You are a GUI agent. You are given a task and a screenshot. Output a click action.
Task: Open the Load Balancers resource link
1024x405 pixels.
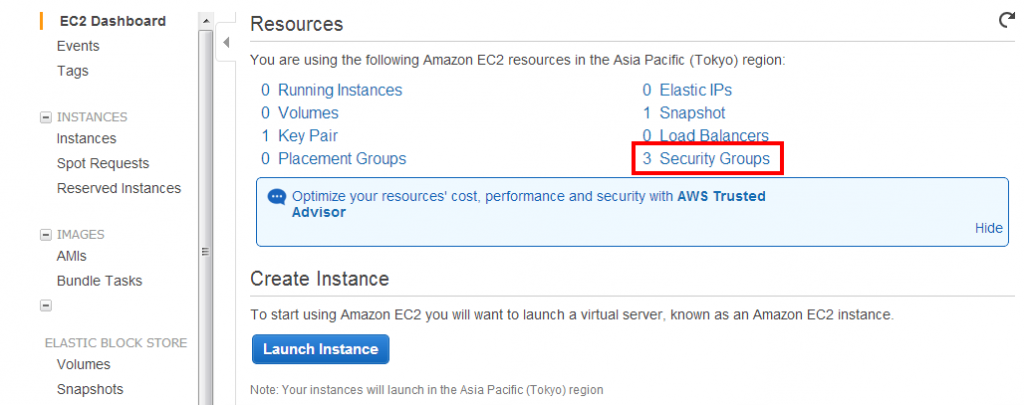(x=714, y=136)
